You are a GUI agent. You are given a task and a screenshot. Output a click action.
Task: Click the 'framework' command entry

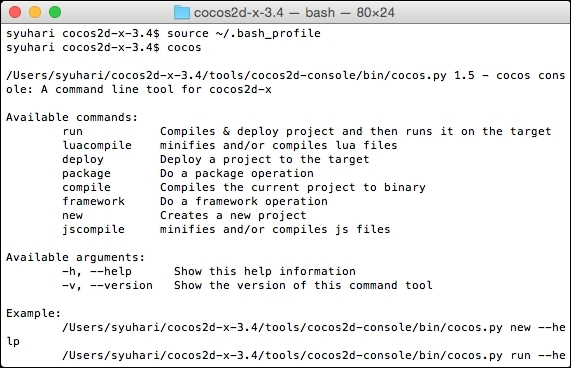93,201
